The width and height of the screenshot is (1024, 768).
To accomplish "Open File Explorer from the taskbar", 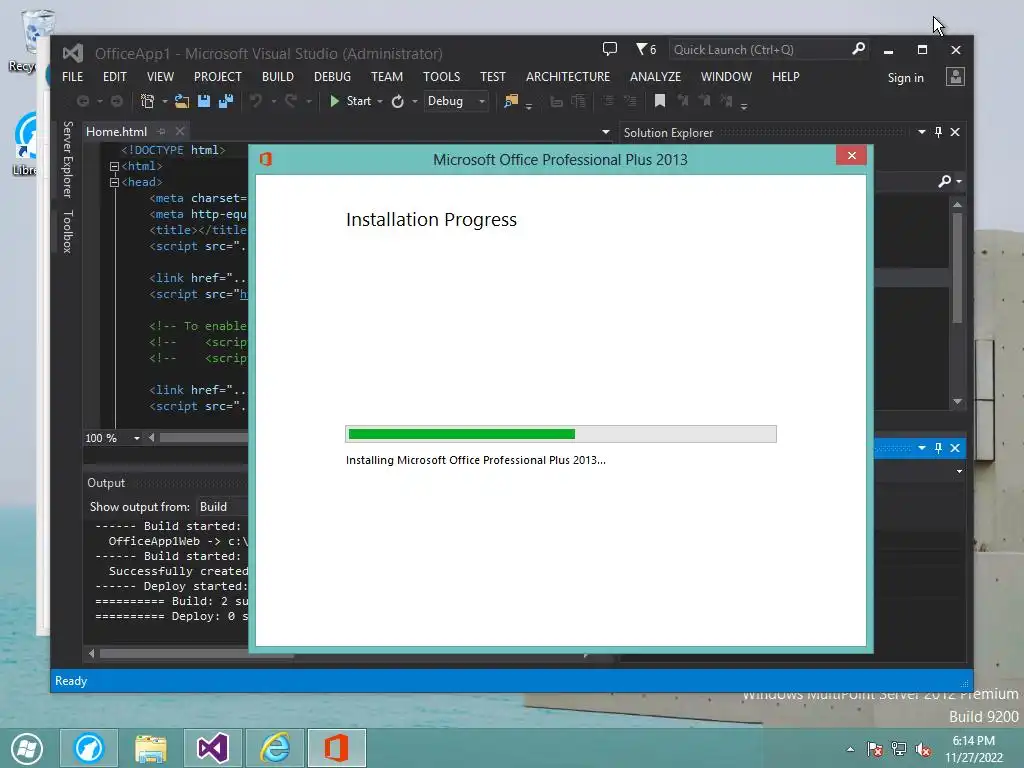I will [150, 748].
